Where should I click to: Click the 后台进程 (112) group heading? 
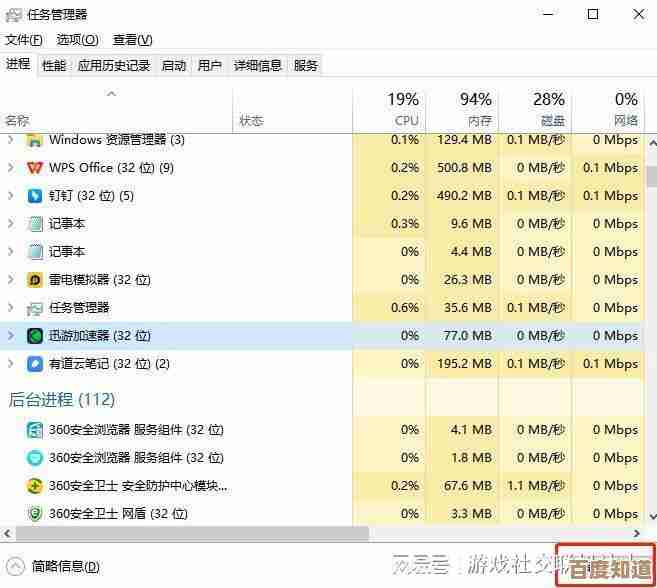pos(62,399)
